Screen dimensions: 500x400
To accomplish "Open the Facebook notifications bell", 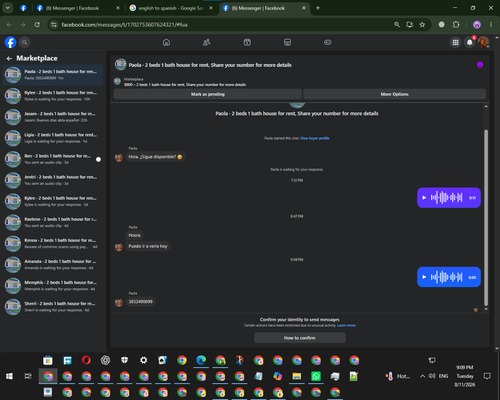I will 470,42.
